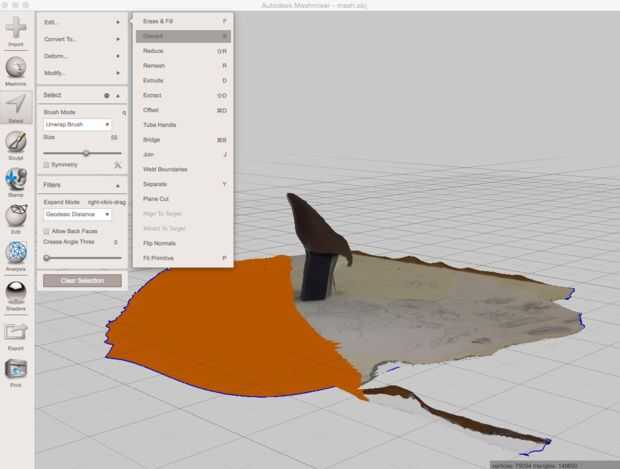The image size is (620, 469).
Task: Choose Separate menu entry
Action: tap(183, 184)
